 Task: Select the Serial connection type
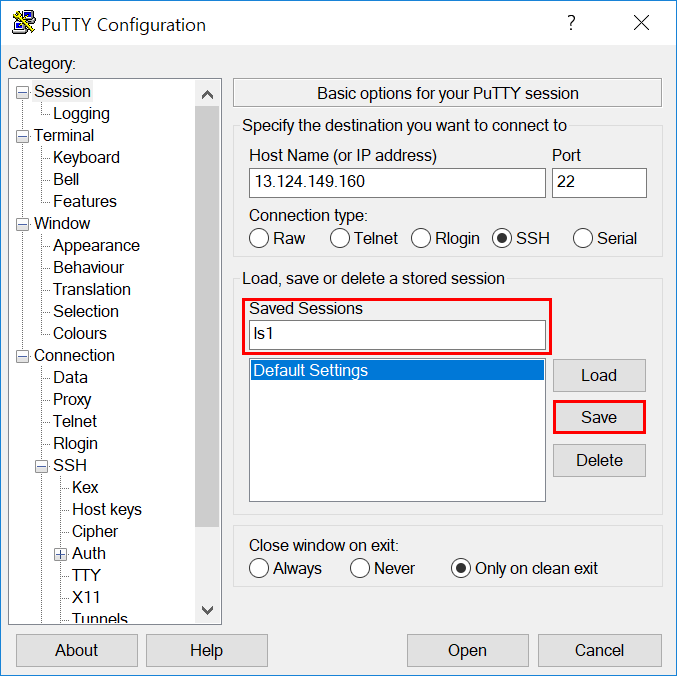582,238
